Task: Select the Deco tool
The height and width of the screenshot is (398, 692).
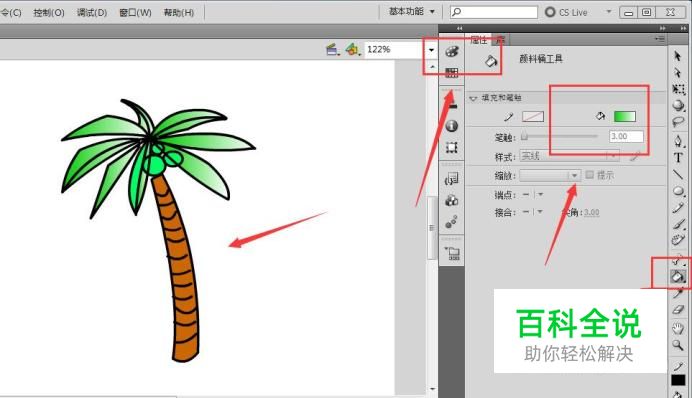Action: click(x=678, y=240)
